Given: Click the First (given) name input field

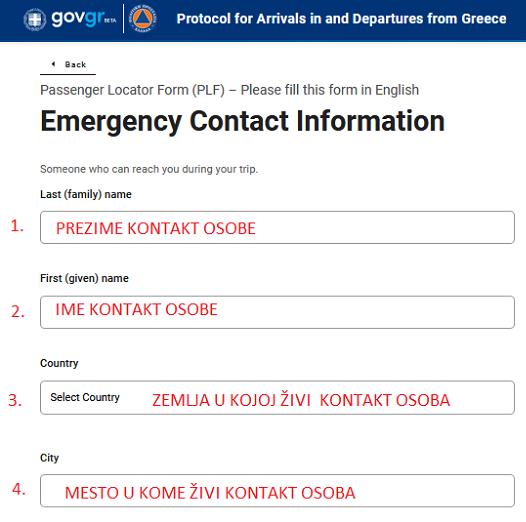Looking at the screenshot, I should click(x=277, y=312).
